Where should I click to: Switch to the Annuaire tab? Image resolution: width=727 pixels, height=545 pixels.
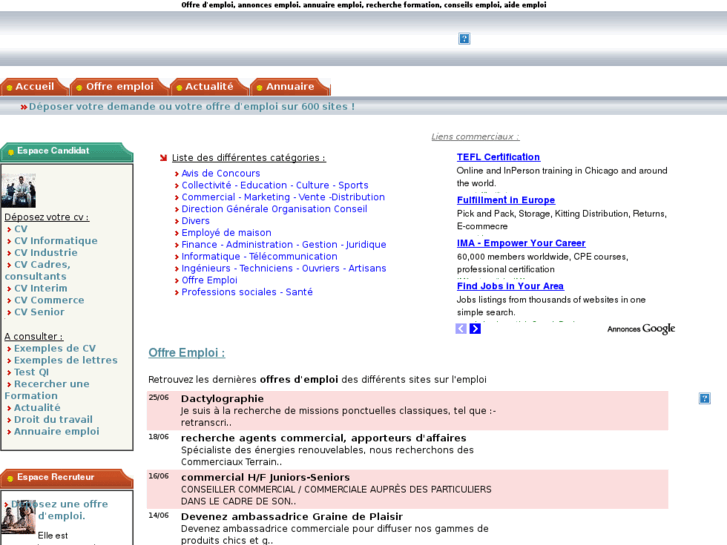[x=288, y=87]
